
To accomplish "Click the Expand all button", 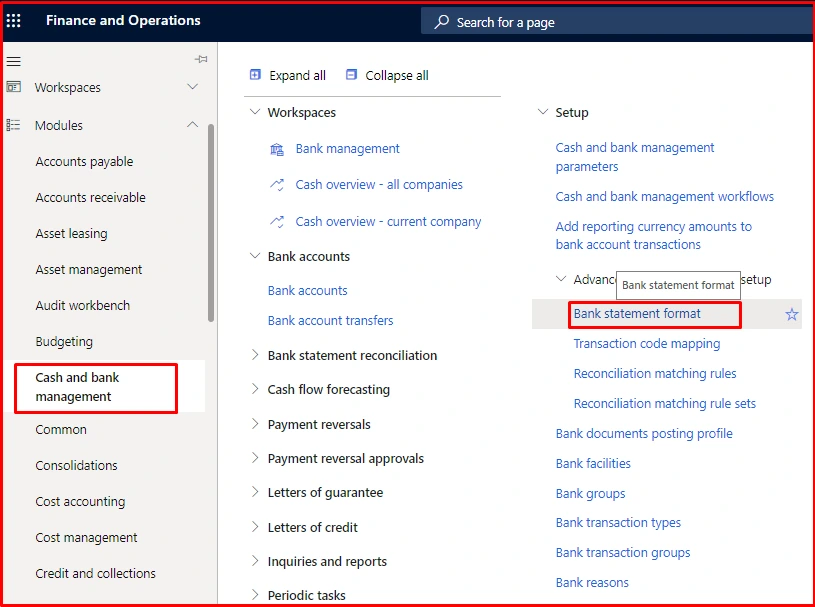I will (287, 75).
